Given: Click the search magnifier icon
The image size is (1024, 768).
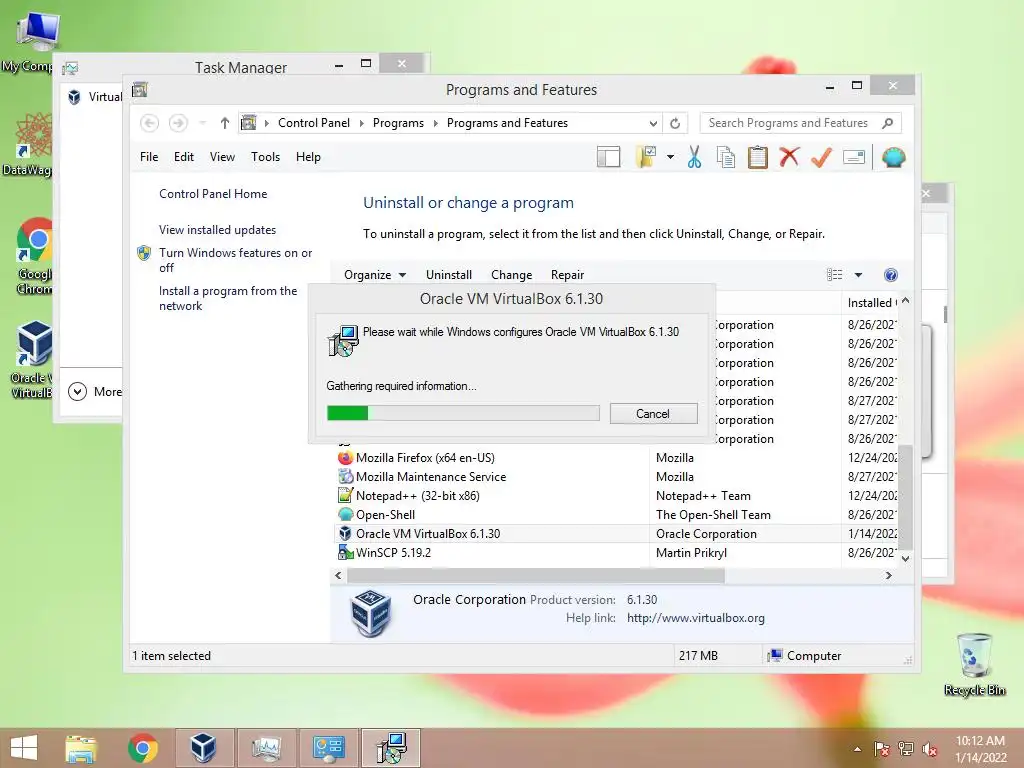Looking at the screenshot, I should coord(887,123).
